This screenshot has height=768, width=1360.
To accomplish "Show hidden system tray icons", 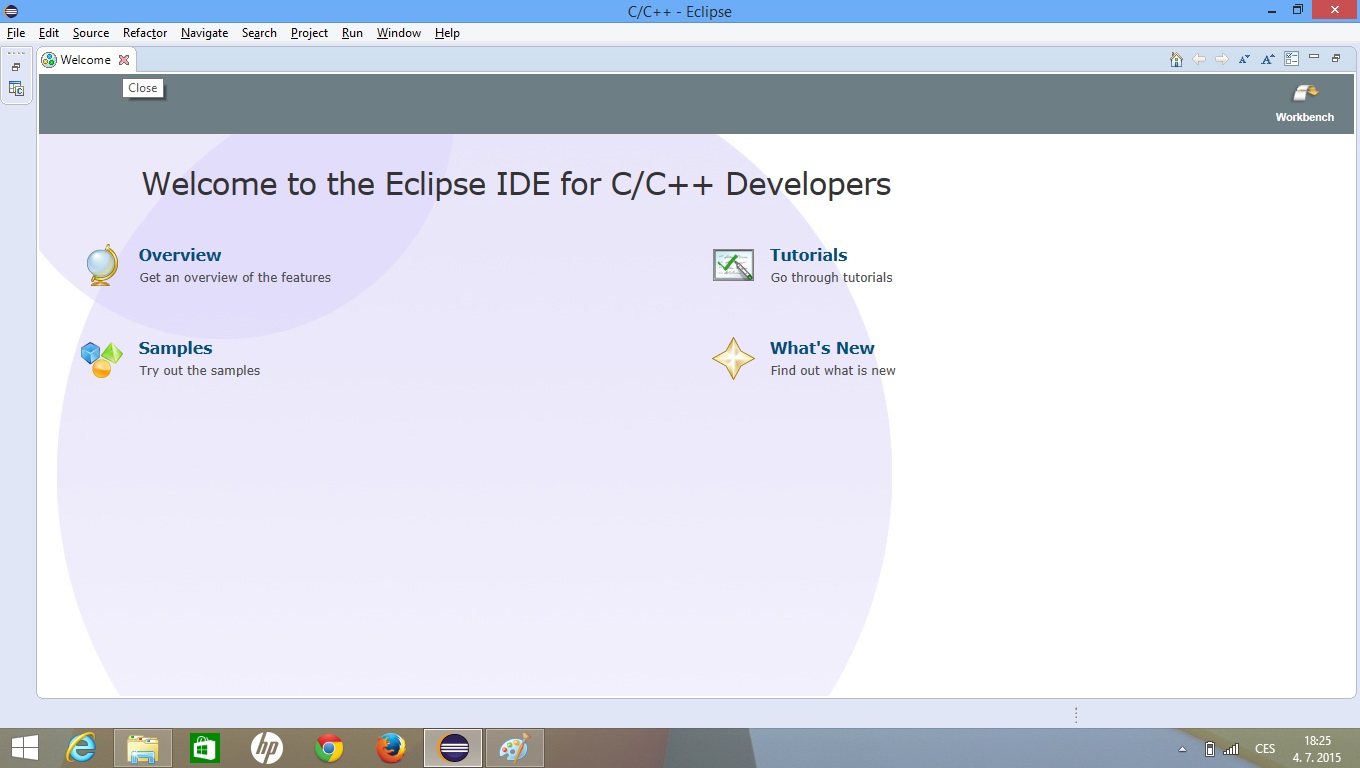I will [x=1182, y=749].
